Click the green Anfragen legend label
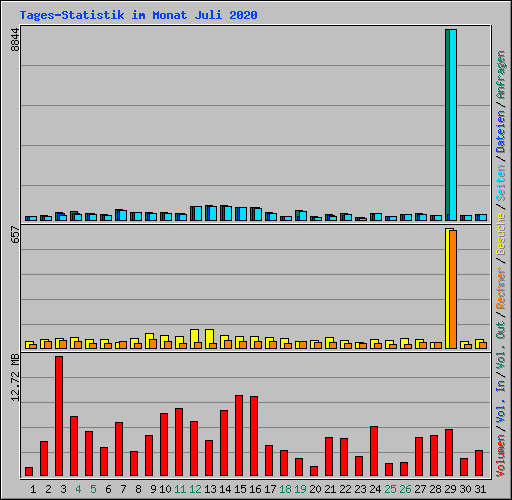The height and width of the screenshot is (500, 512). click(501, 74)
